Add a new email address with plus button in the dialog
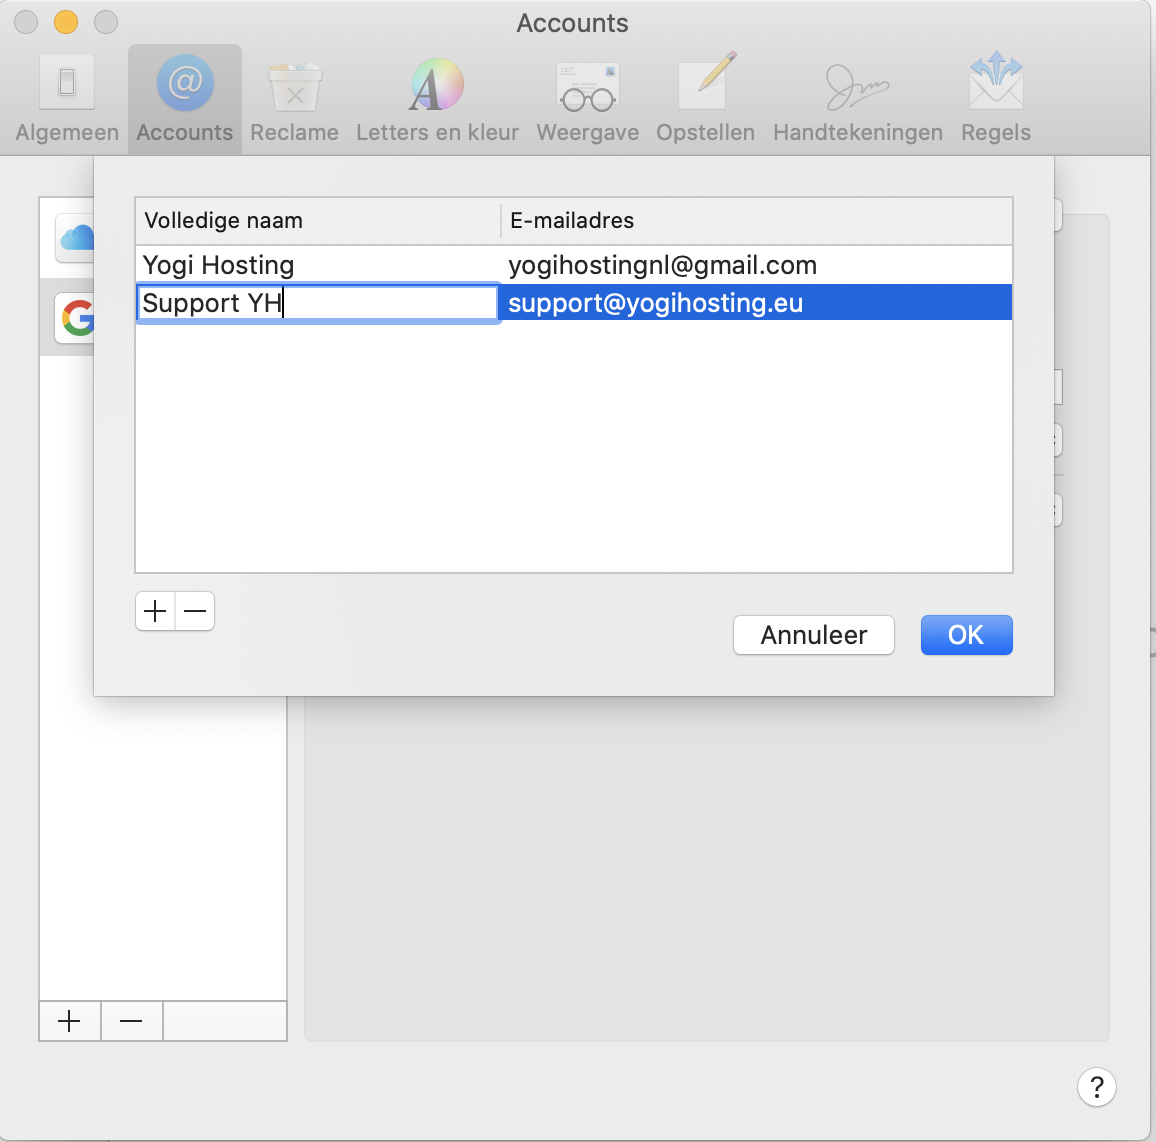Viewport: 1156px width, 1142px height. pos(156,611)
